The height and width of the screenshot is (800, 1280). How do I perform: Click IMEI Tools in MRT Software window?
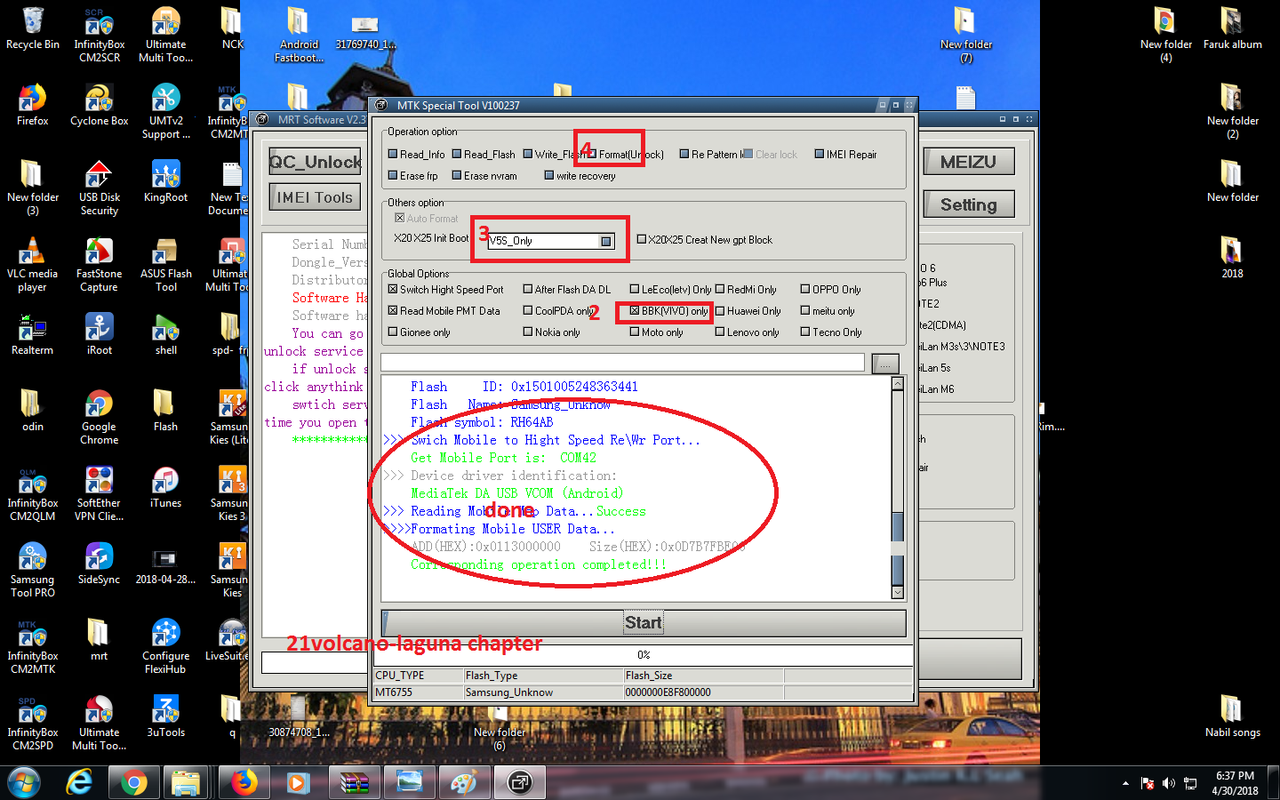[315, 197]
